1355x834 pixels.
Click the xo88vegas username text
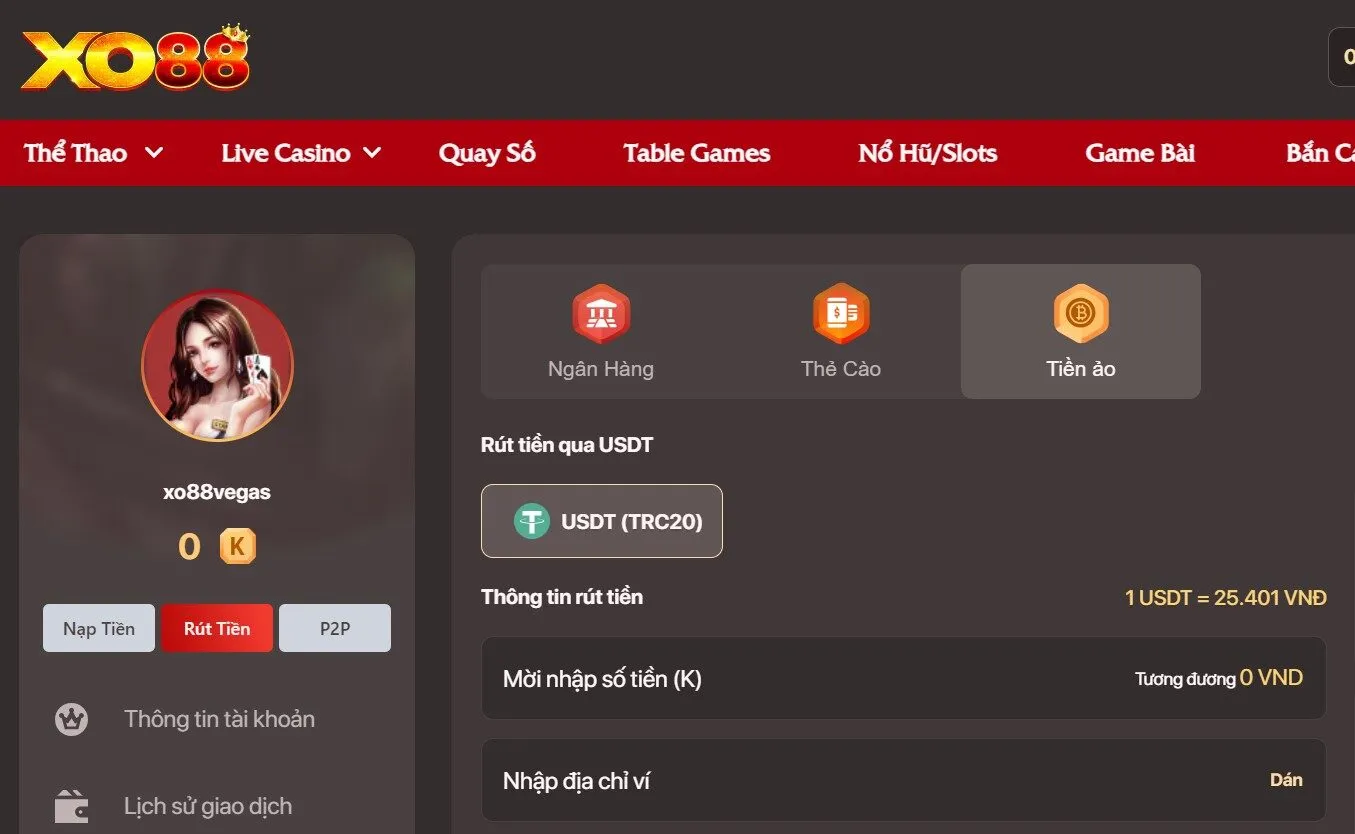coord(217,492)
